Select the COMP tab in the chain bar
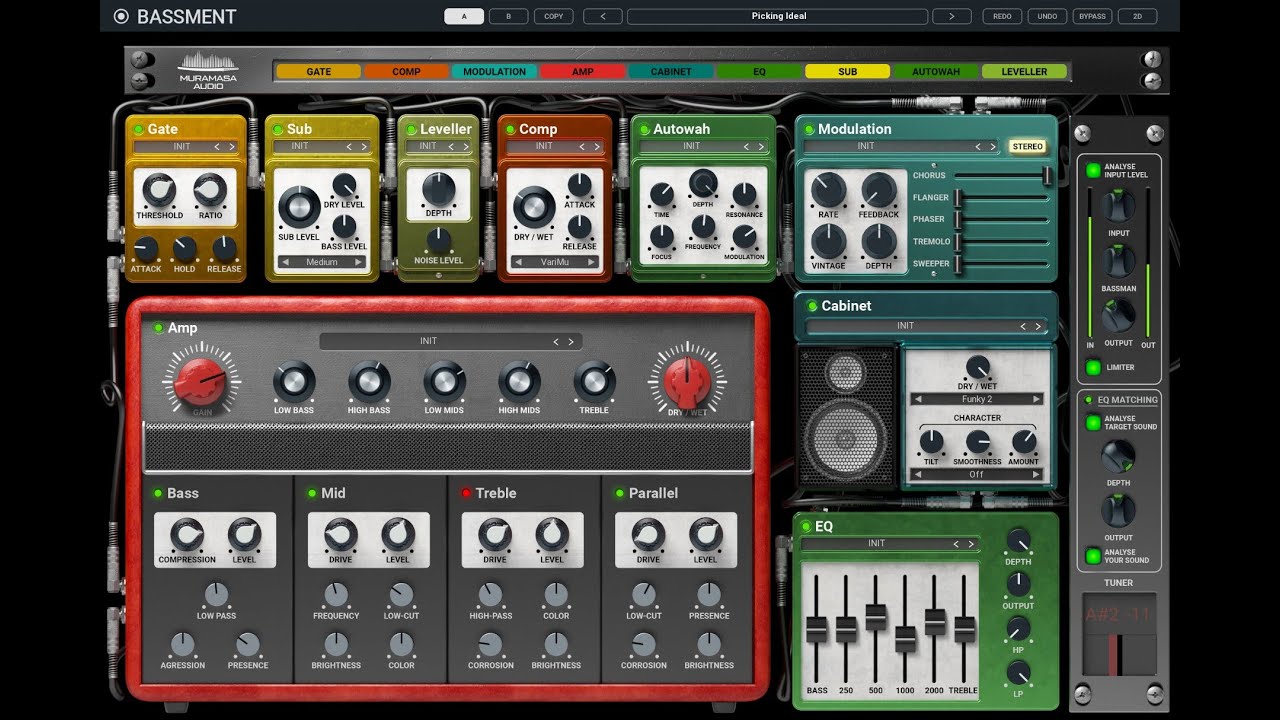The image size is (1280, 720). (407, 72)
